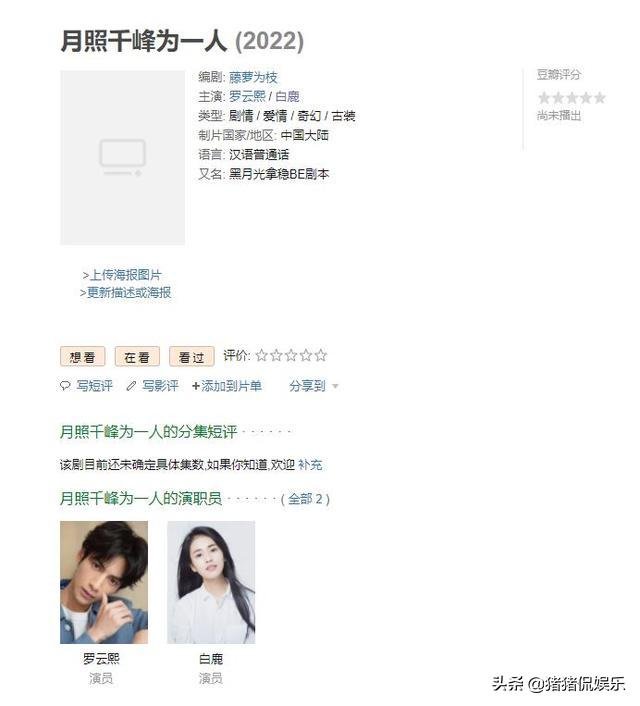Rate one star in 评价 row
The height and width of the screenshot is (706, 640).
pyautogui.click(x=262, y=356)
